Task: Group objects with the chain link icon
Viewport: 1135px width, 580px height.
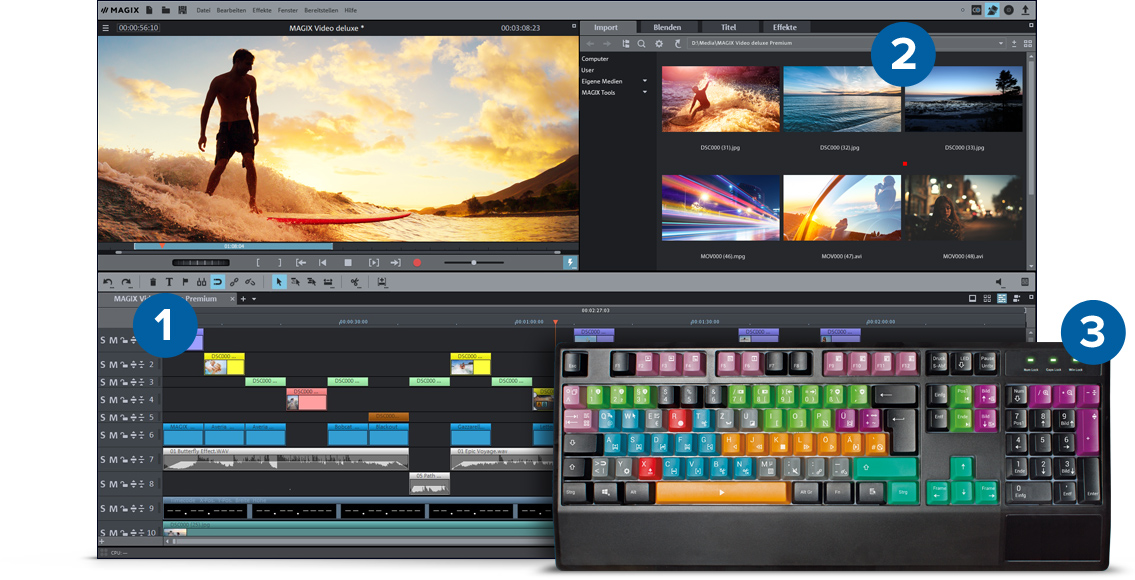Action: point(234,282)
